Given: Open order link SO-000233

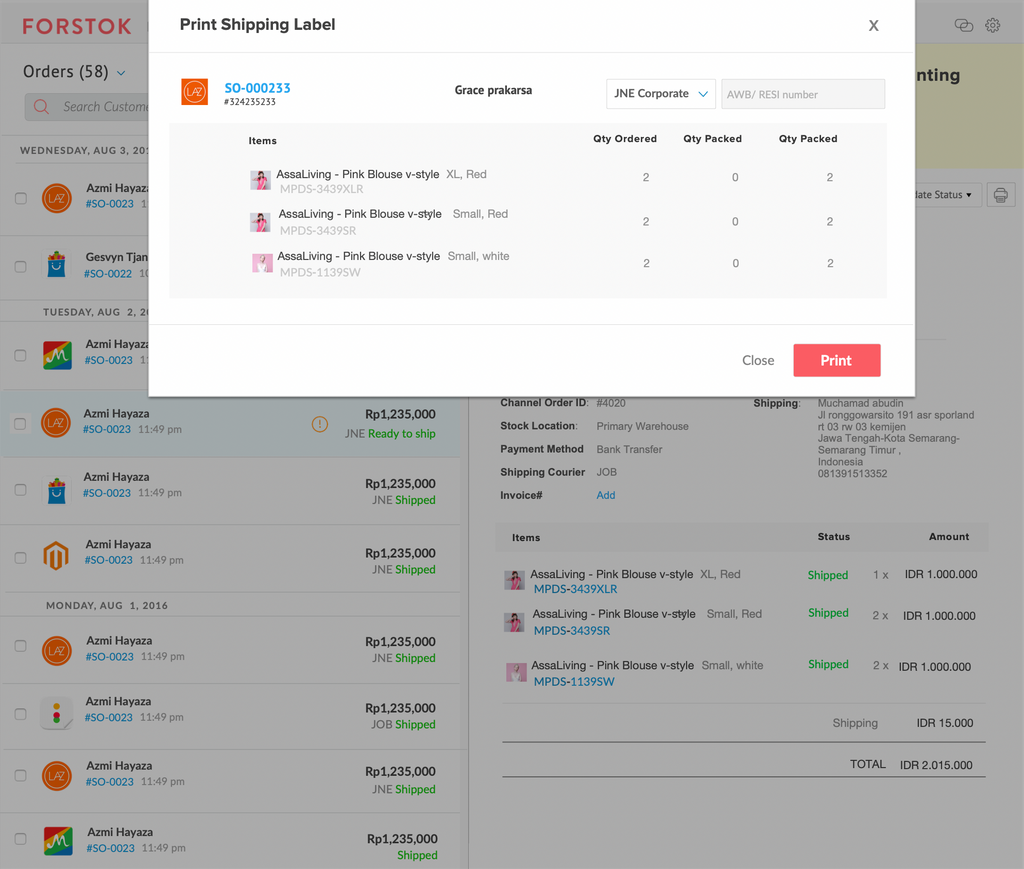Looking at the screenshot, I should (x=257, y=88).
